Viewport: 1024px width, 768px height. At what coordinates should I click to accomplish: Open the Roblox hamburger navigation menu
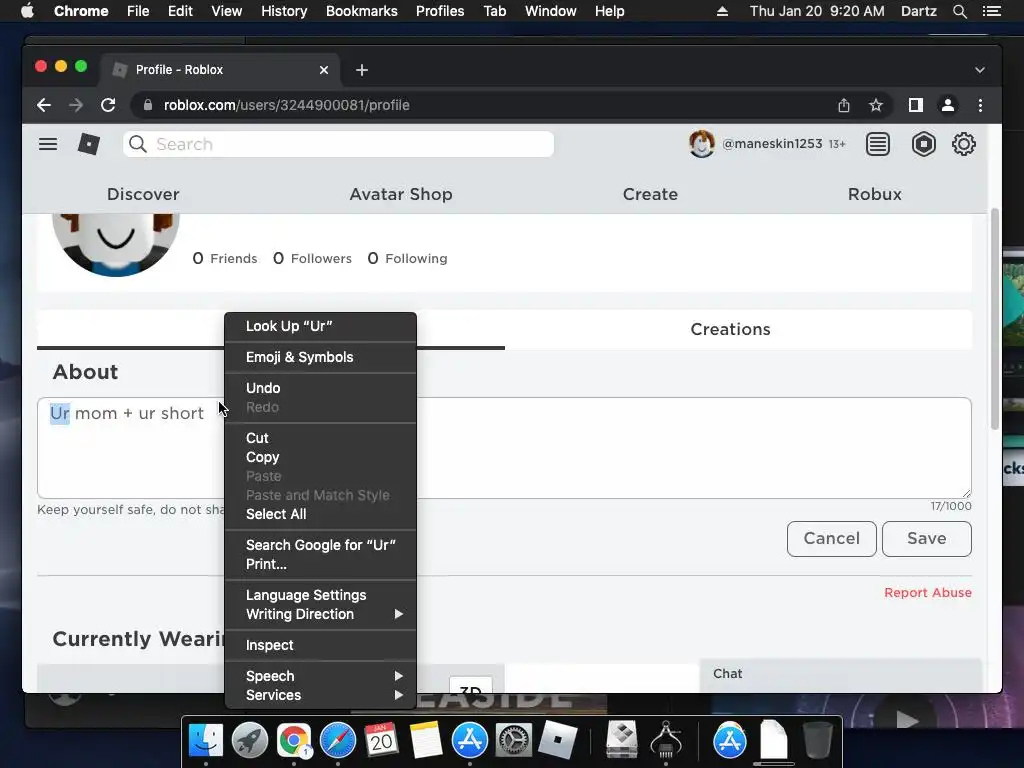(48, 144)
